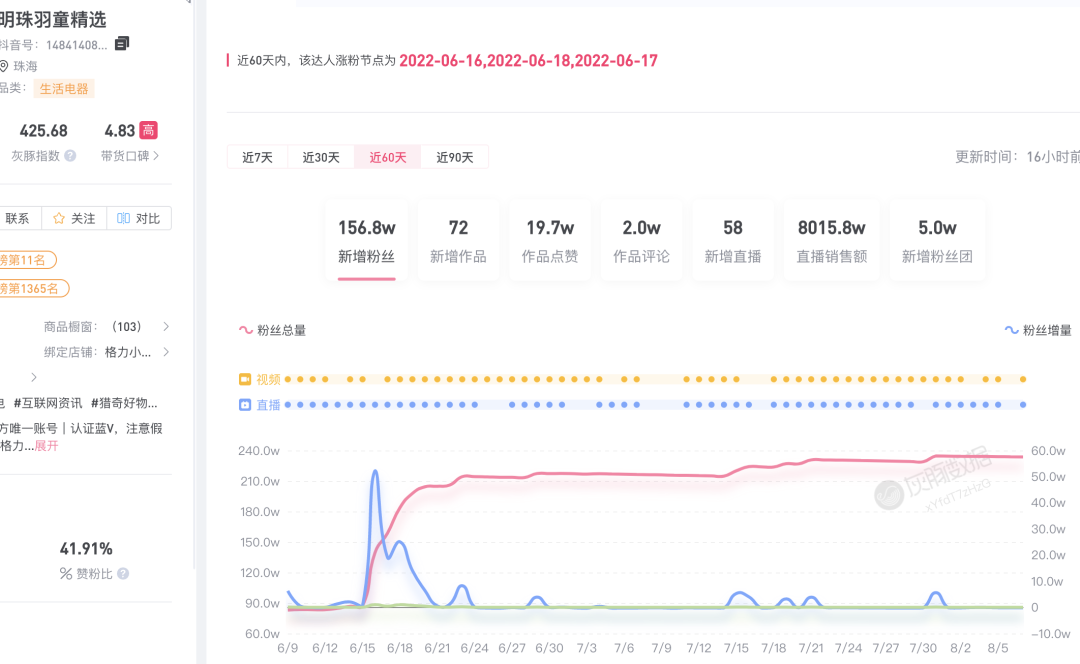The width and height of the screenshot is (1080, 664).
Task: Switch to 近7天 time range tab
Action: point(257,157)
